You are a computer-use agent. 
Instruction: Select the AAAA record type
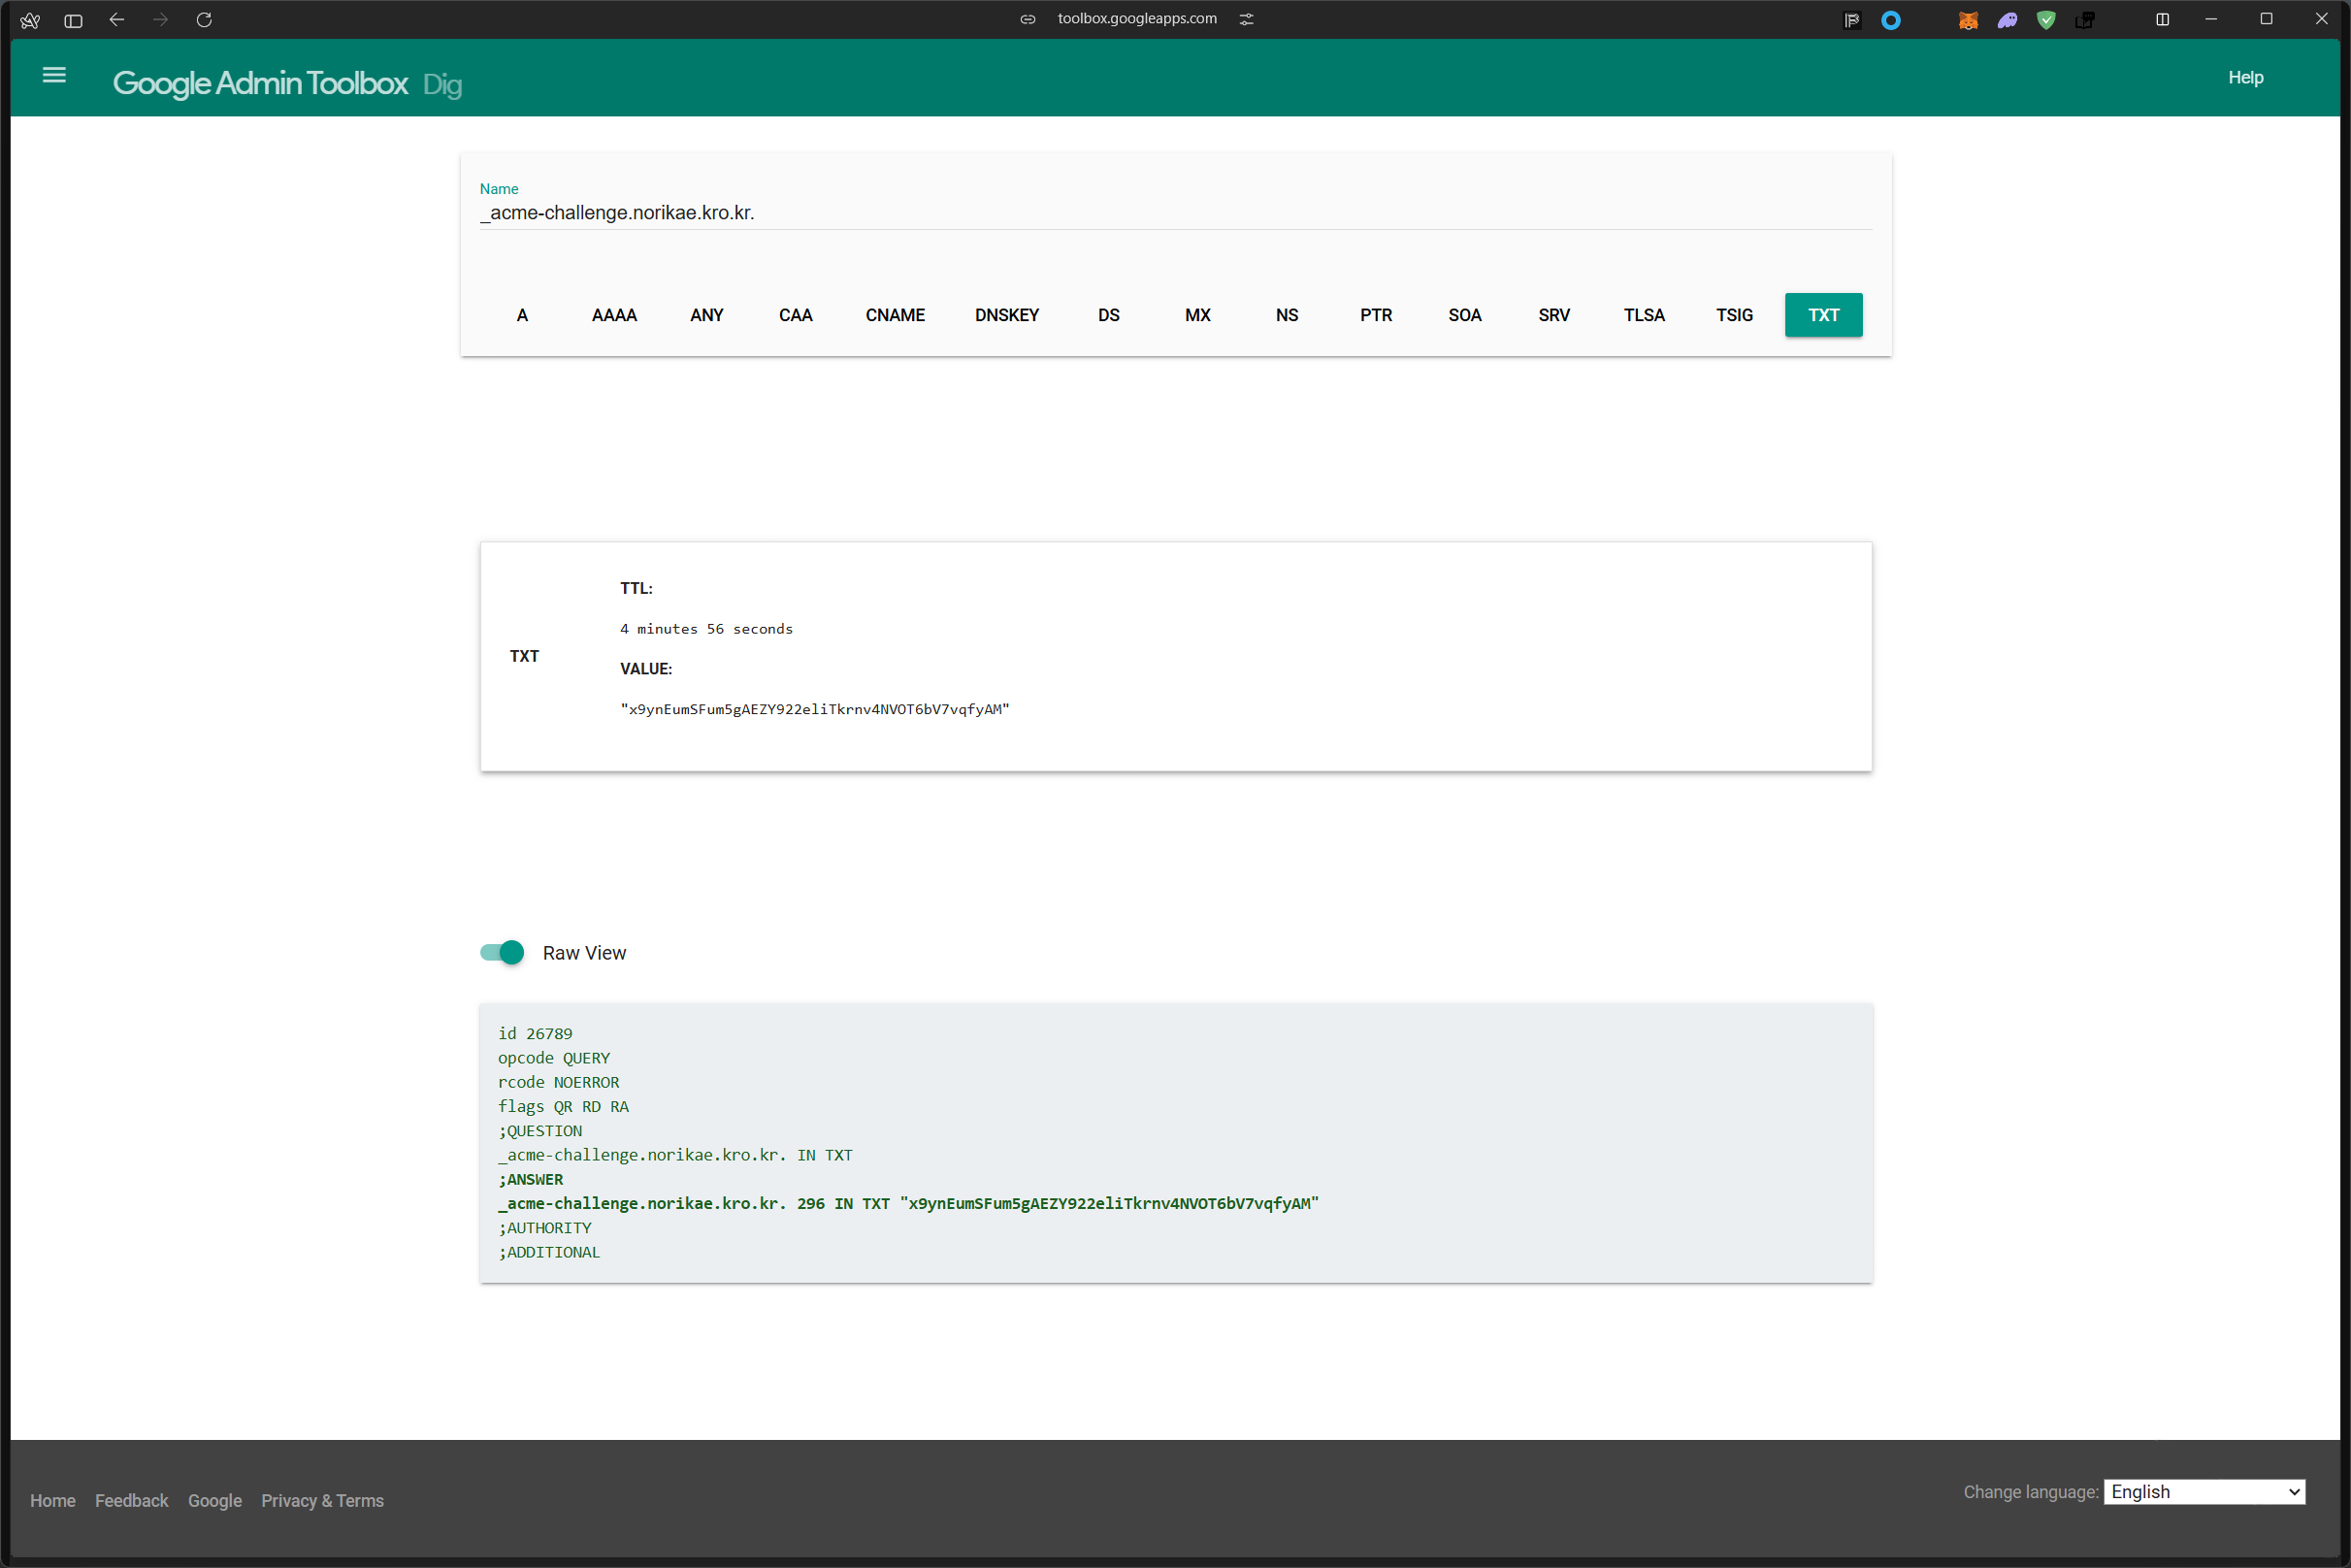[x=614, y=315]
